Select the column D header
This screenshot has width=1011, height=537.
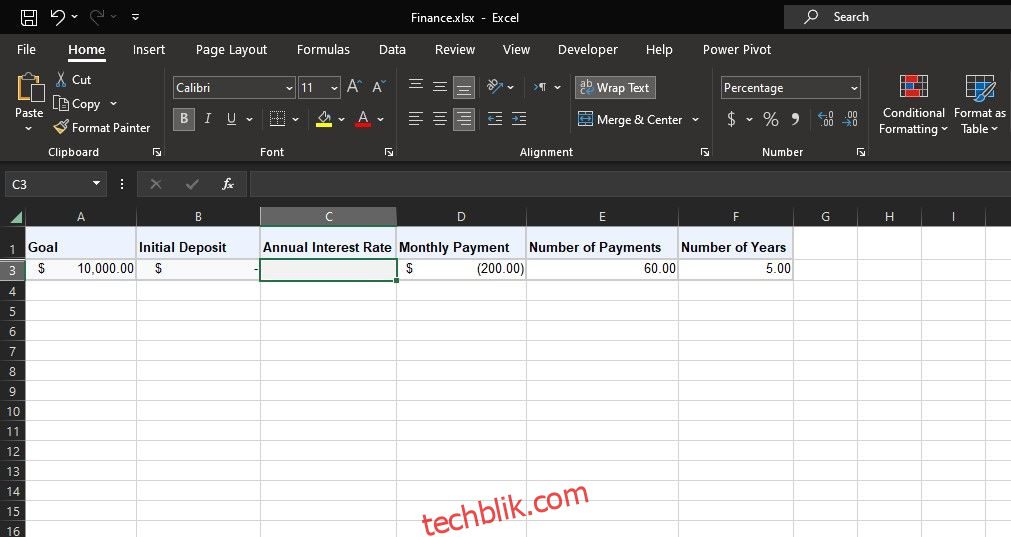(x=461, y=217)
